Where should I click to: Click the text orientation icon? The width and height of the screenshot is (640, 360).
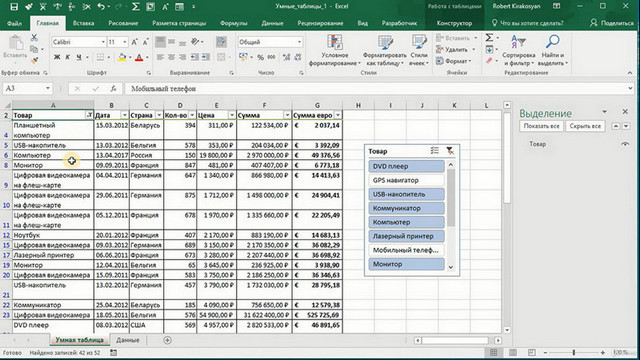click(195, 42)
